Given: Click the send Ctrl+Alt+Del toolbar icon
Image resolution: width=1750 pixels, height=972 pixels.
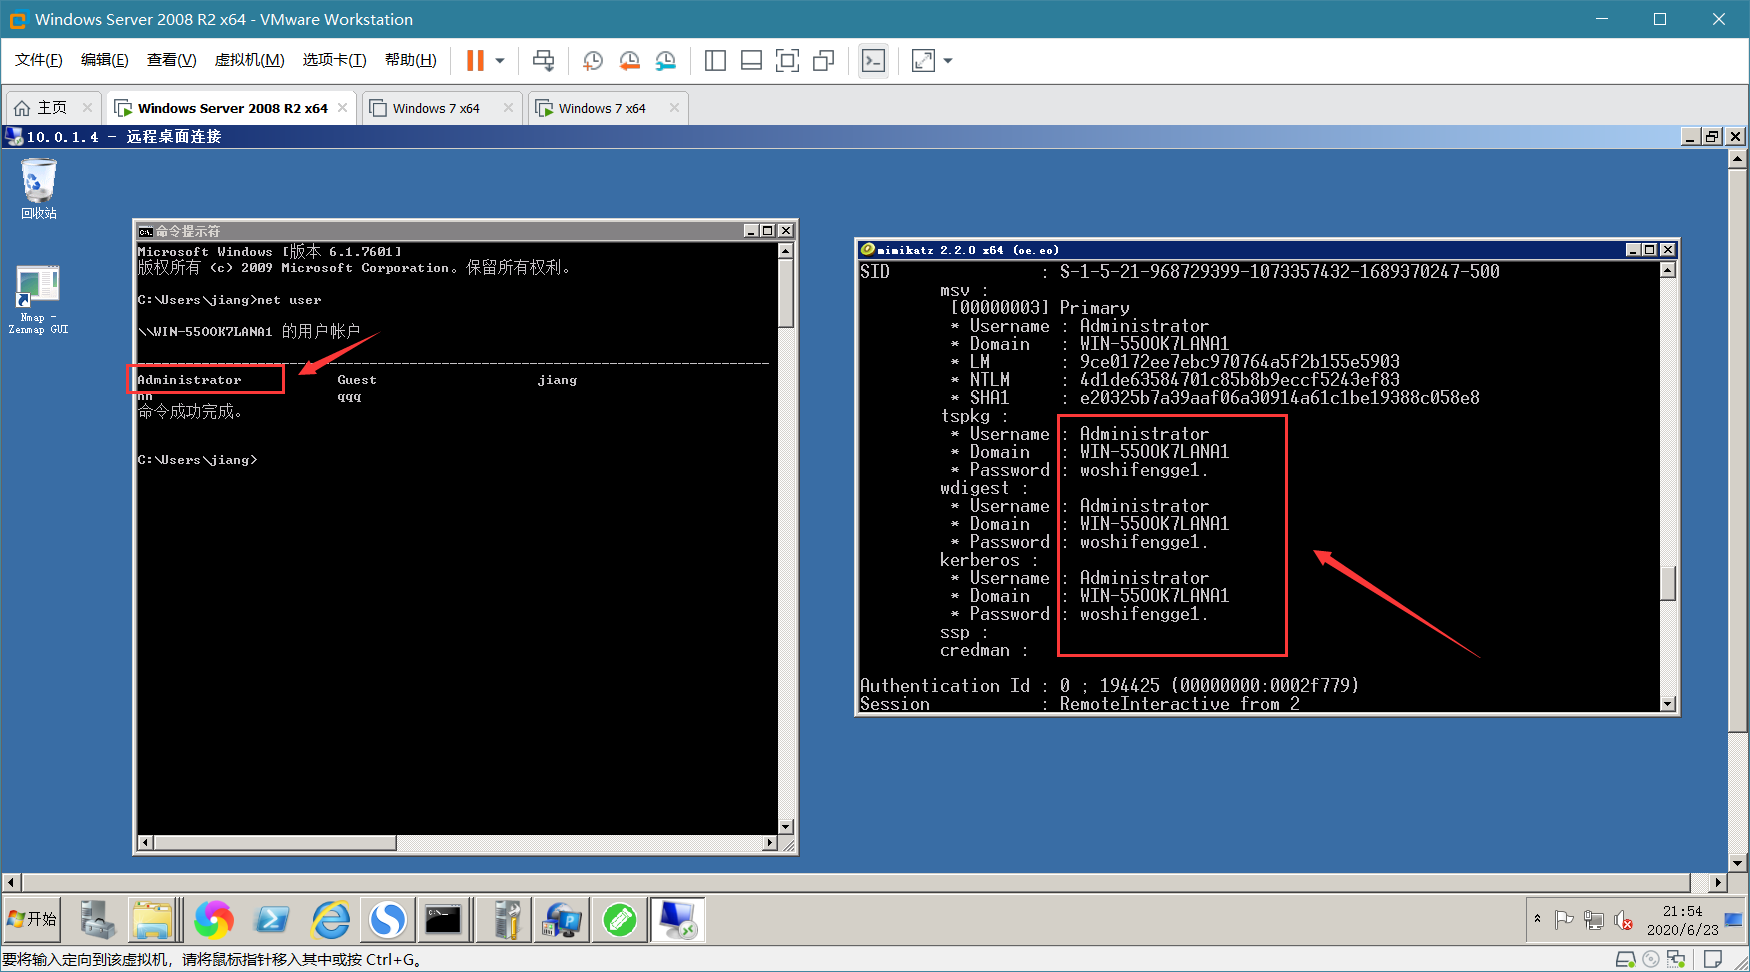Looking at the screenshot, I should click(x=543, y=61).
